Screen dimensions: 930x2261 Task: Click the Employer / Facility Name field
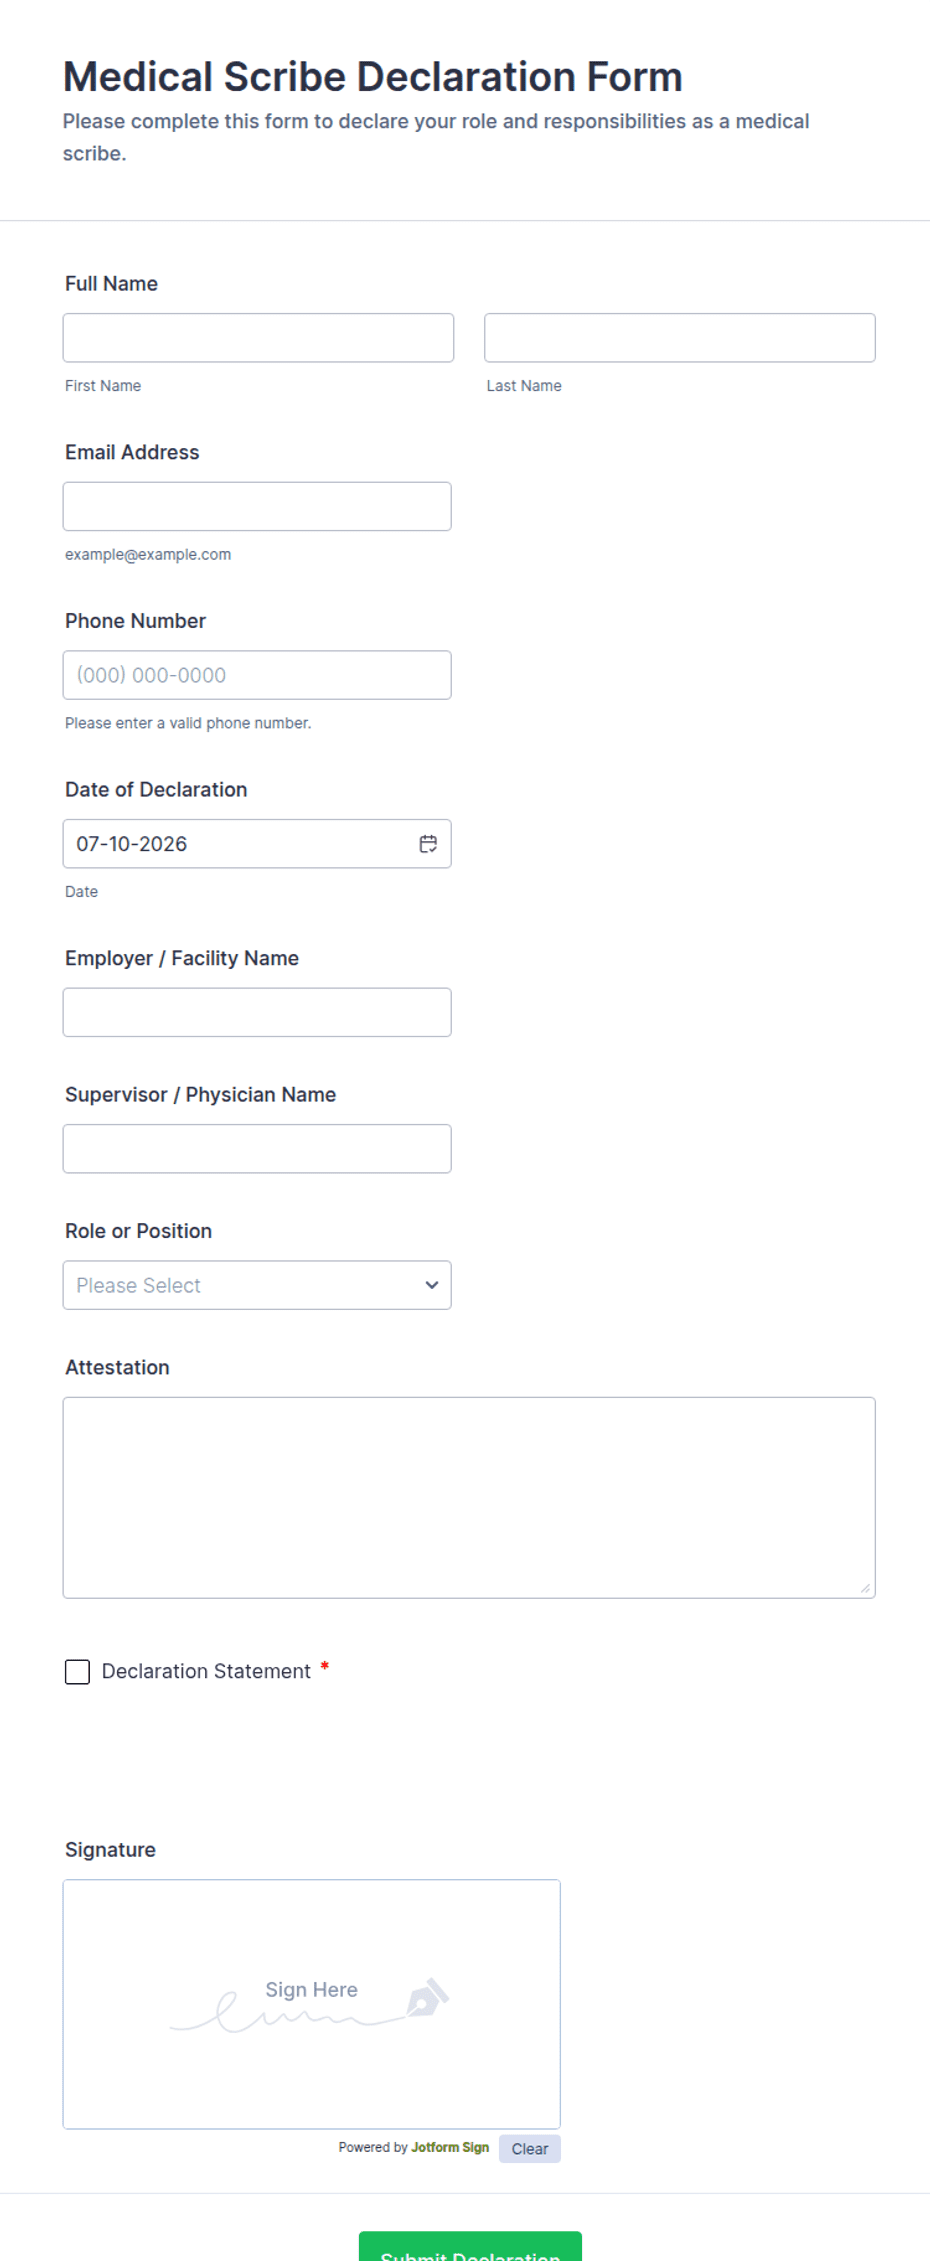point(257,1012)
